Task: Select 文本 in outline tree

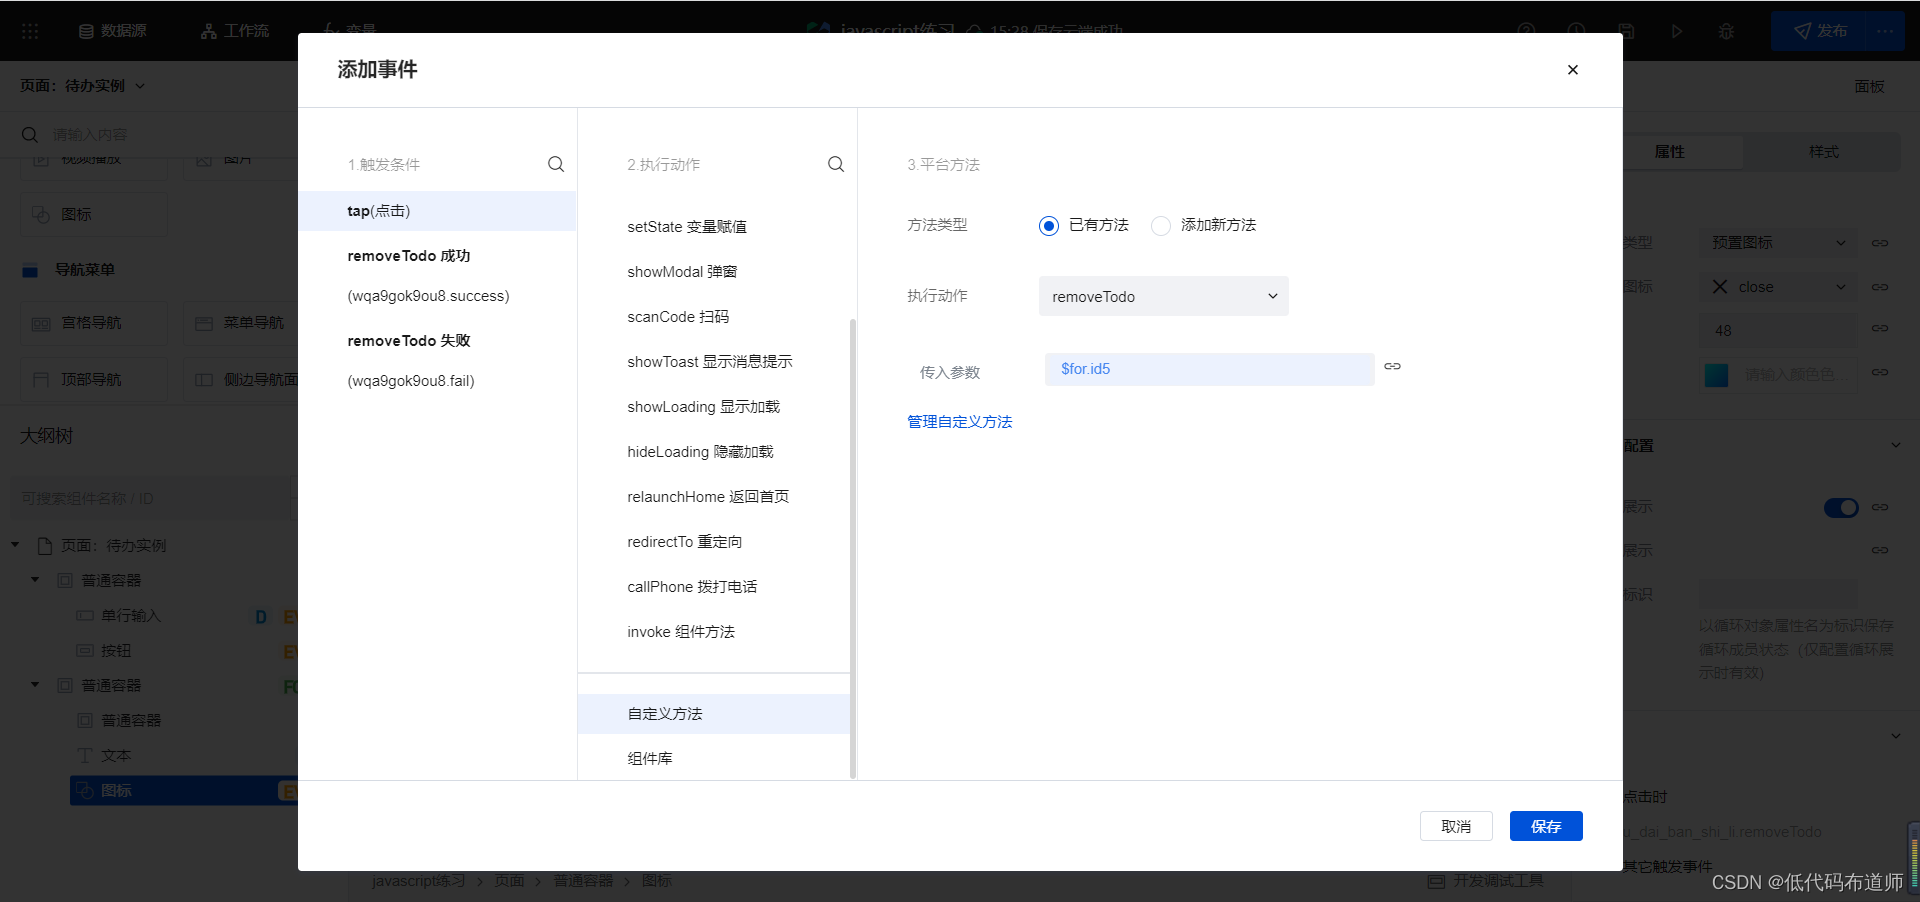Action: (x=115, y=756)
